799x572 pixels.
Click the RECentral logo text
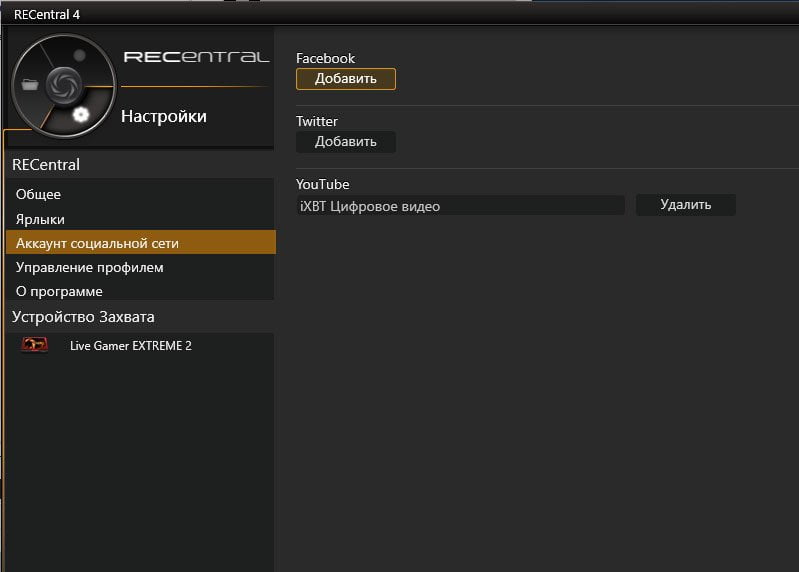coord(196,57)
